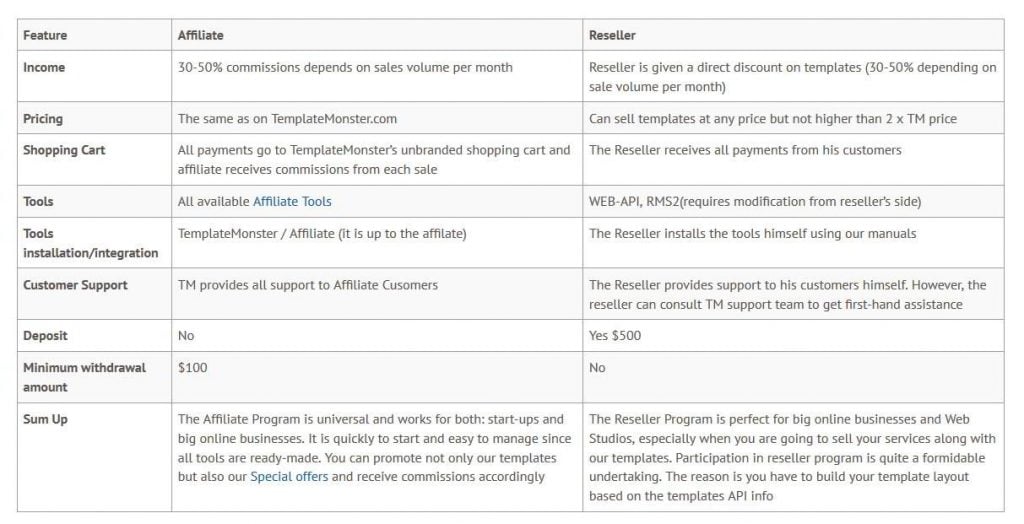The width and height of the screenshot is (1024, 524).
Task: Click the Customer Support row label
Action: tap(75, 285)
